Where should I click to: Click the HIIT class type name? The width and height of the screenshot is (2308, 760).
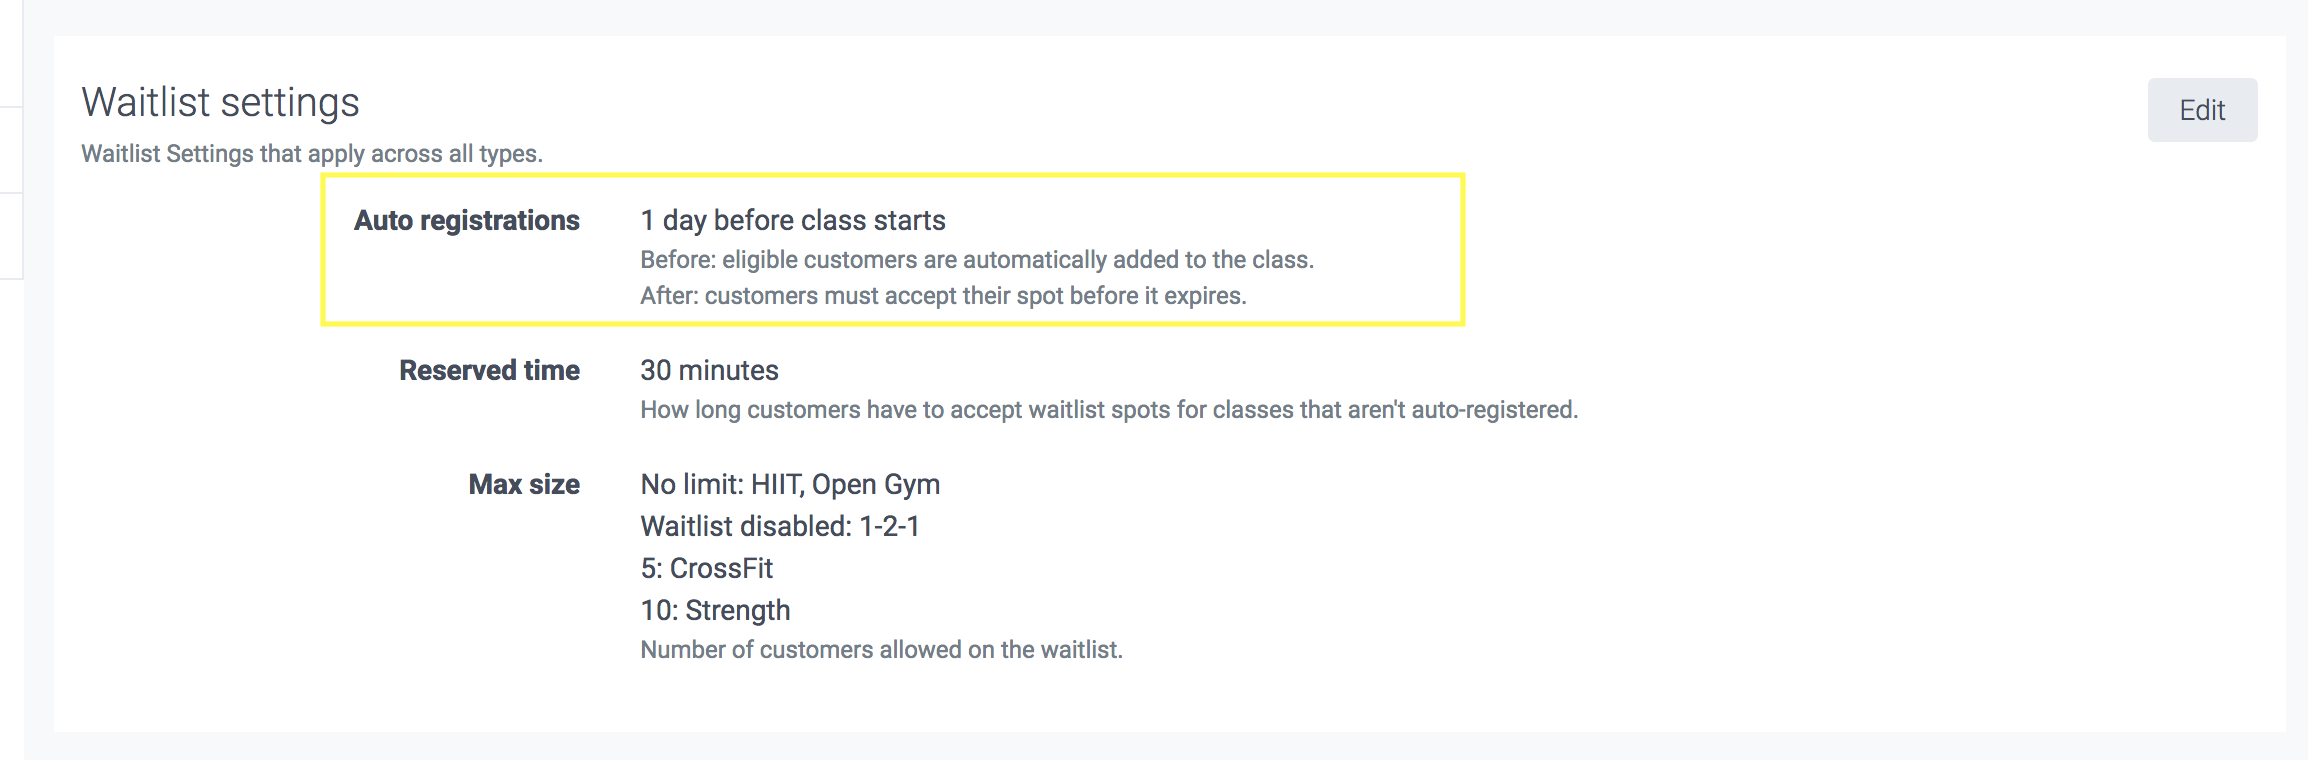click(777, 484)
